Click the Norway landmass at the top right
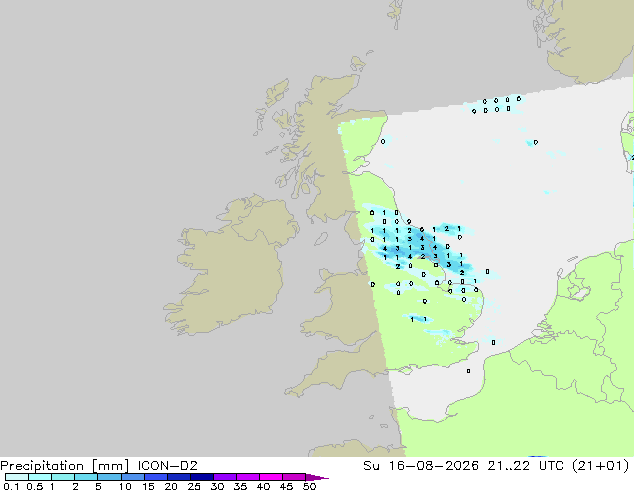The height and width of the screenshot is (490, 634). pos(586,38)
